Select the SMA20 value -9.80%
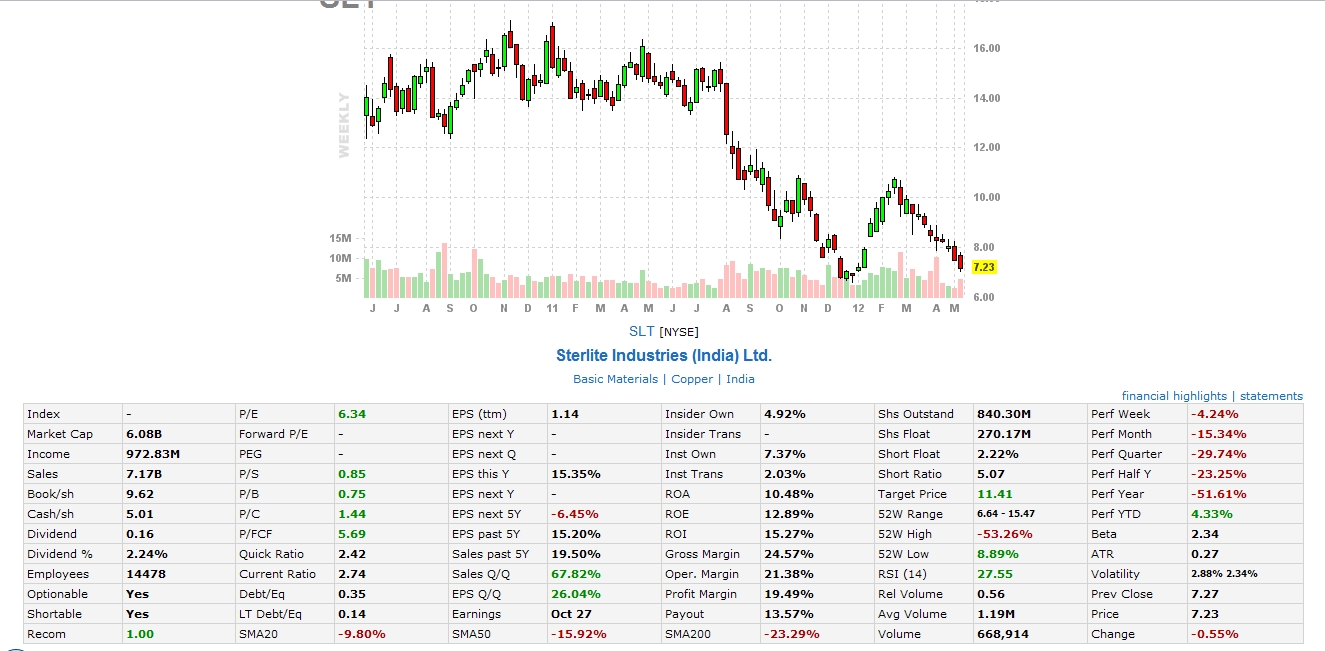The height and width of the screenshot is (651, 1325). [x=362, y=634]
